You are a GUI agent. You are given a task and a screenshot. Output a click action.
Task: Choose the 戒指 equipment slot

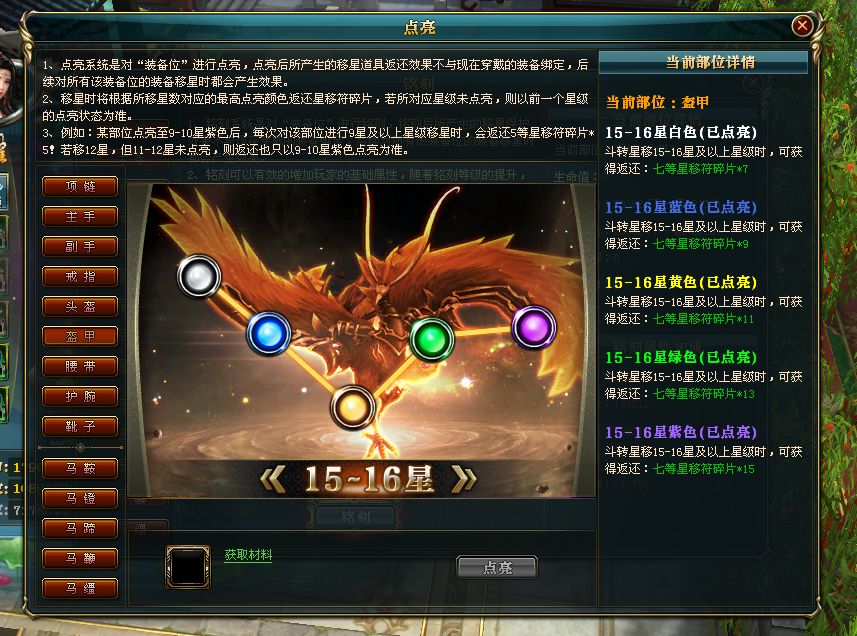pos(80,276)
